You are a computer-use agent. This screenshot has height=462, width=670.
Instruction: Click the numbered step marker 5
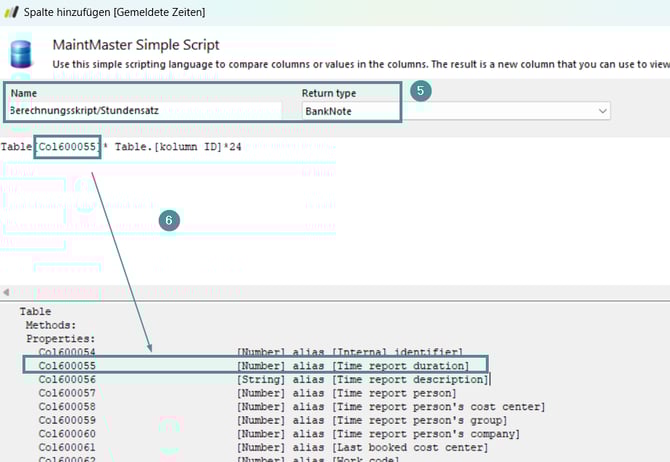click(421, 91)
